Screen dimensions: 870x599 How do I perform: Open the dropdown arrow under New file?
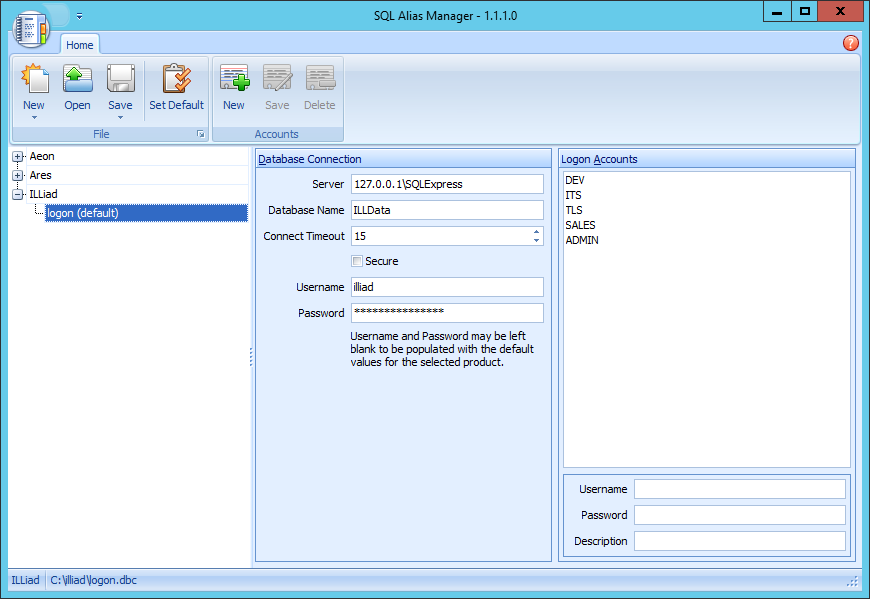34,117
